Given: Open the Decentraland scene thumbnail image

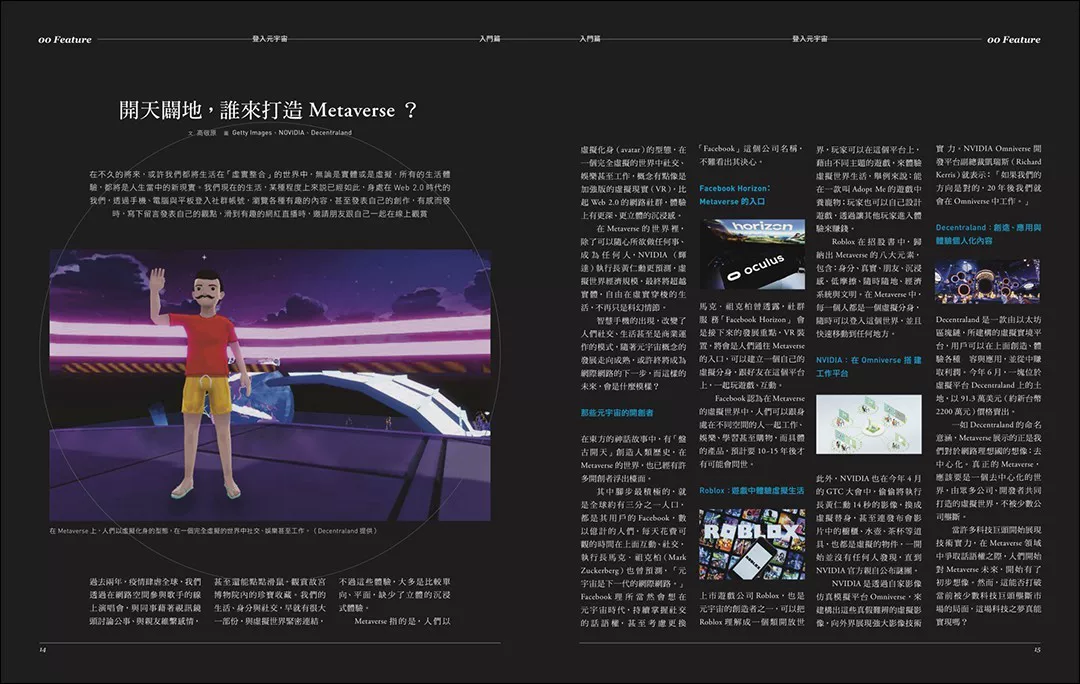Looking at the screenshot, I should [x=987, y=281].
